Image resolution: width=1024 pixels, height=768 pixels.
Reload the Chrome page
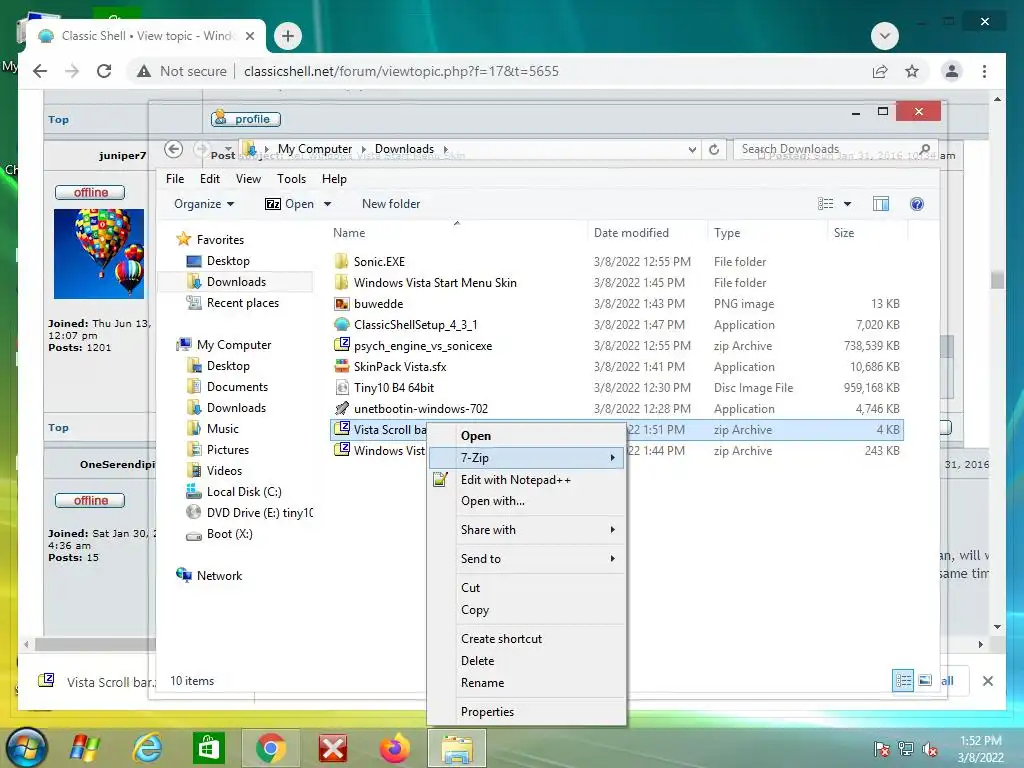[x=104, y=71]
